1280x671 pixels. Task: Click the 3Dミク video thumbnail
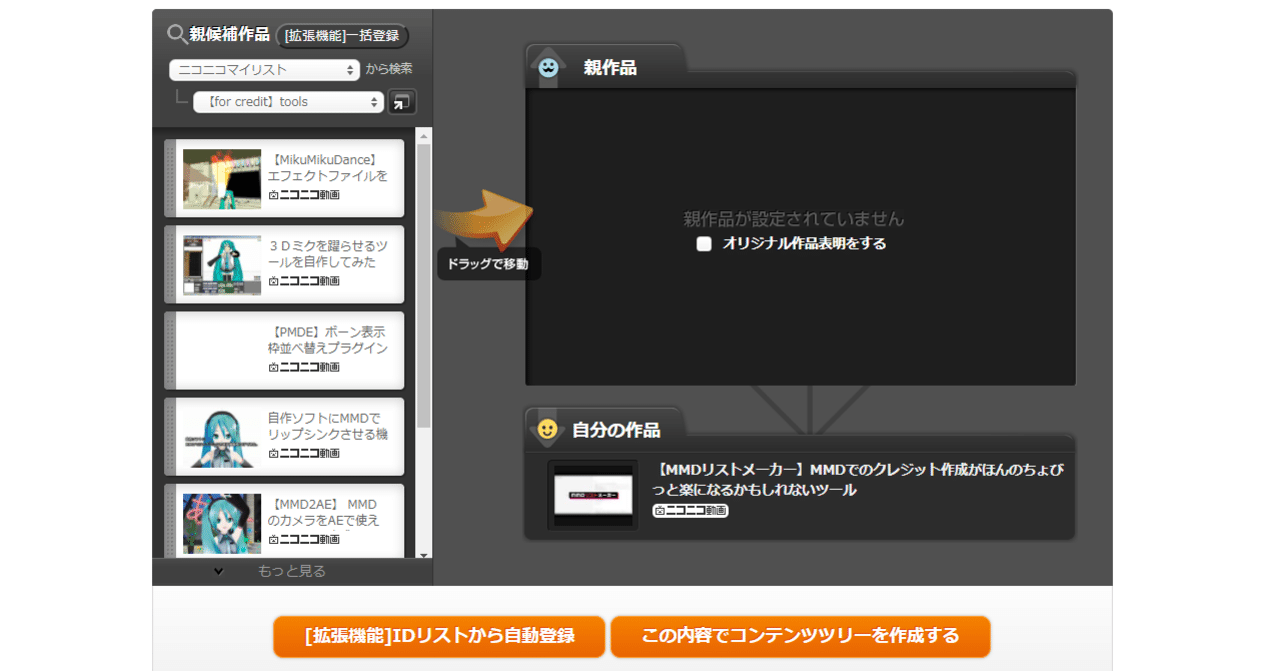221,263
